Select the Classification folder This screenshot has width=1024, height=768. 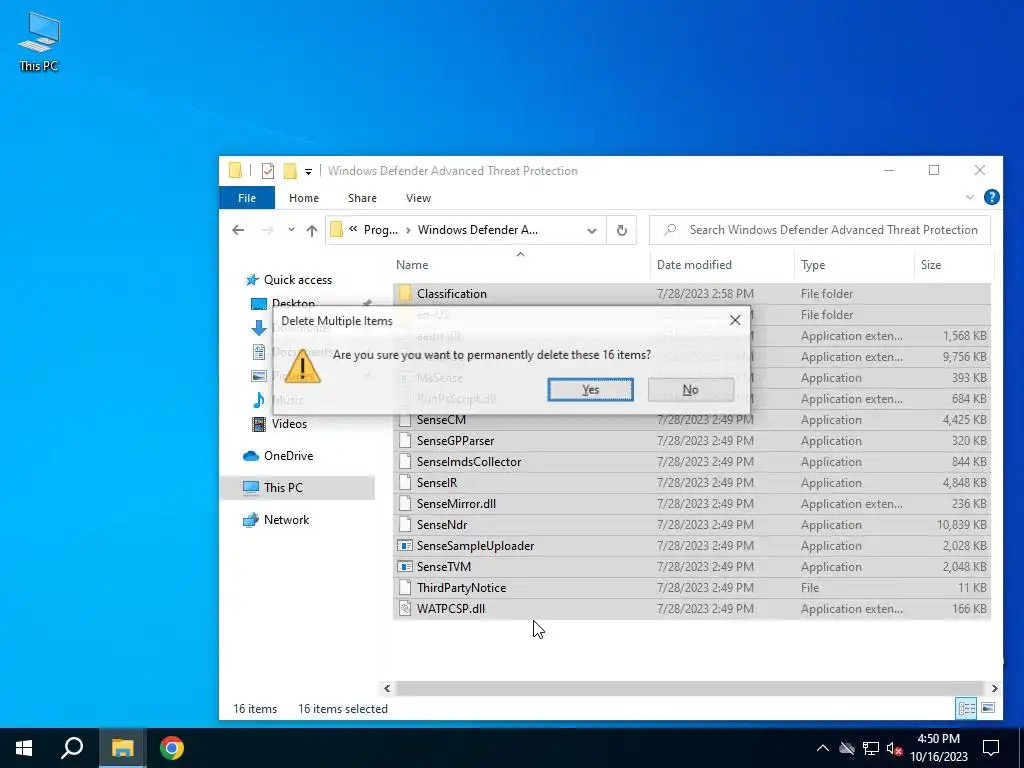pos(452,294)
